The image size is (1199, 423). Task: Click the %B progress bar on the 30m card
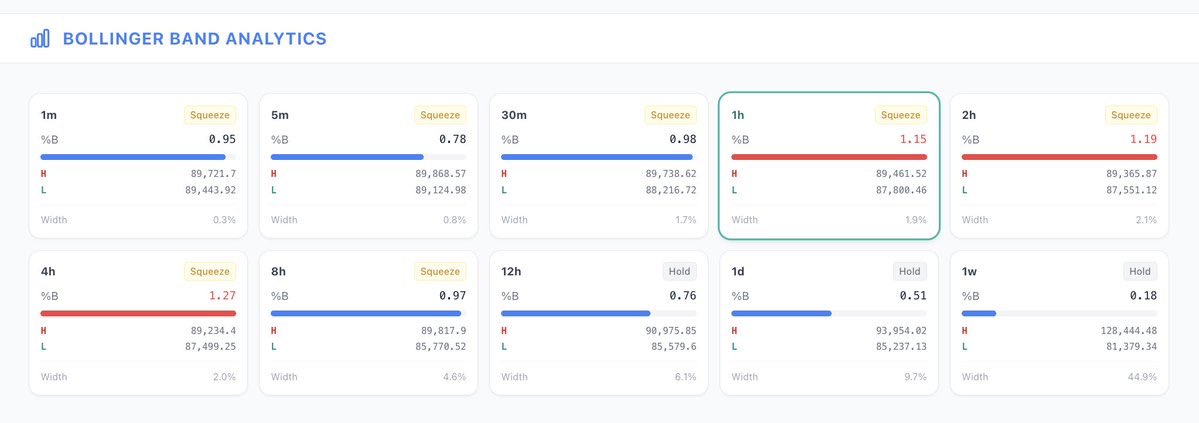click(599, 157)
